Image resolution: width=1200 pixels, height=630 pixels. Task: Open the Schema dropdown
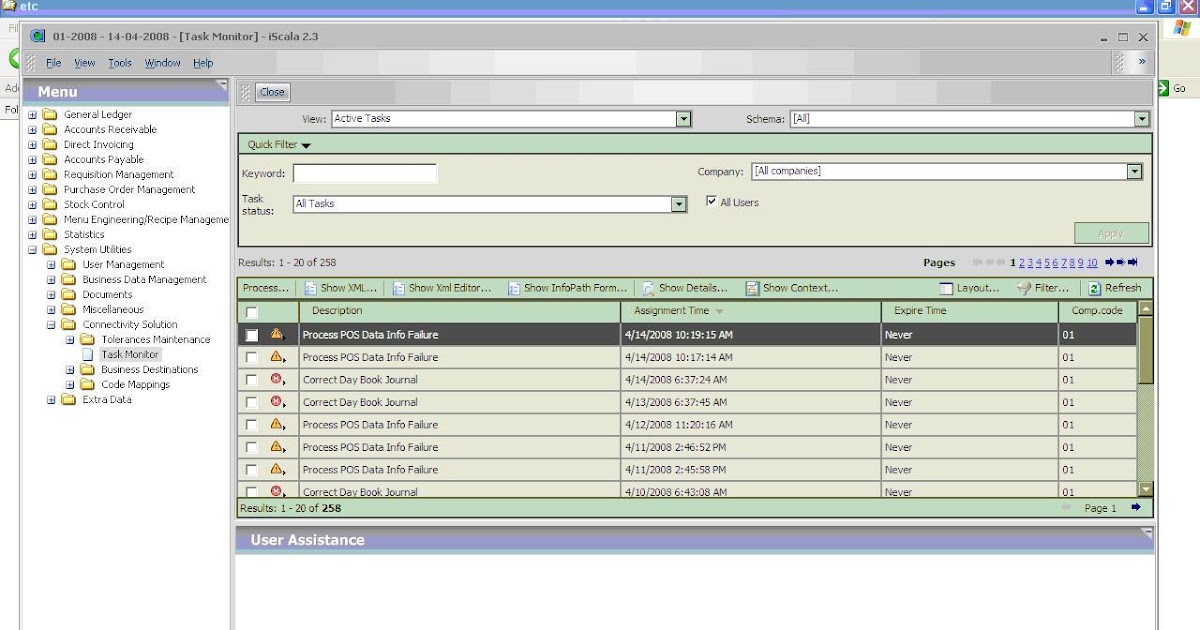coord(1142,118)
